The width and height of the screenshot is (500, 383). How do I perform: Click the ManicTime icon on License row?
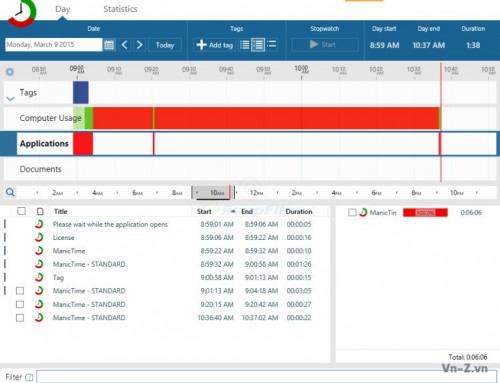pos(39,237)
